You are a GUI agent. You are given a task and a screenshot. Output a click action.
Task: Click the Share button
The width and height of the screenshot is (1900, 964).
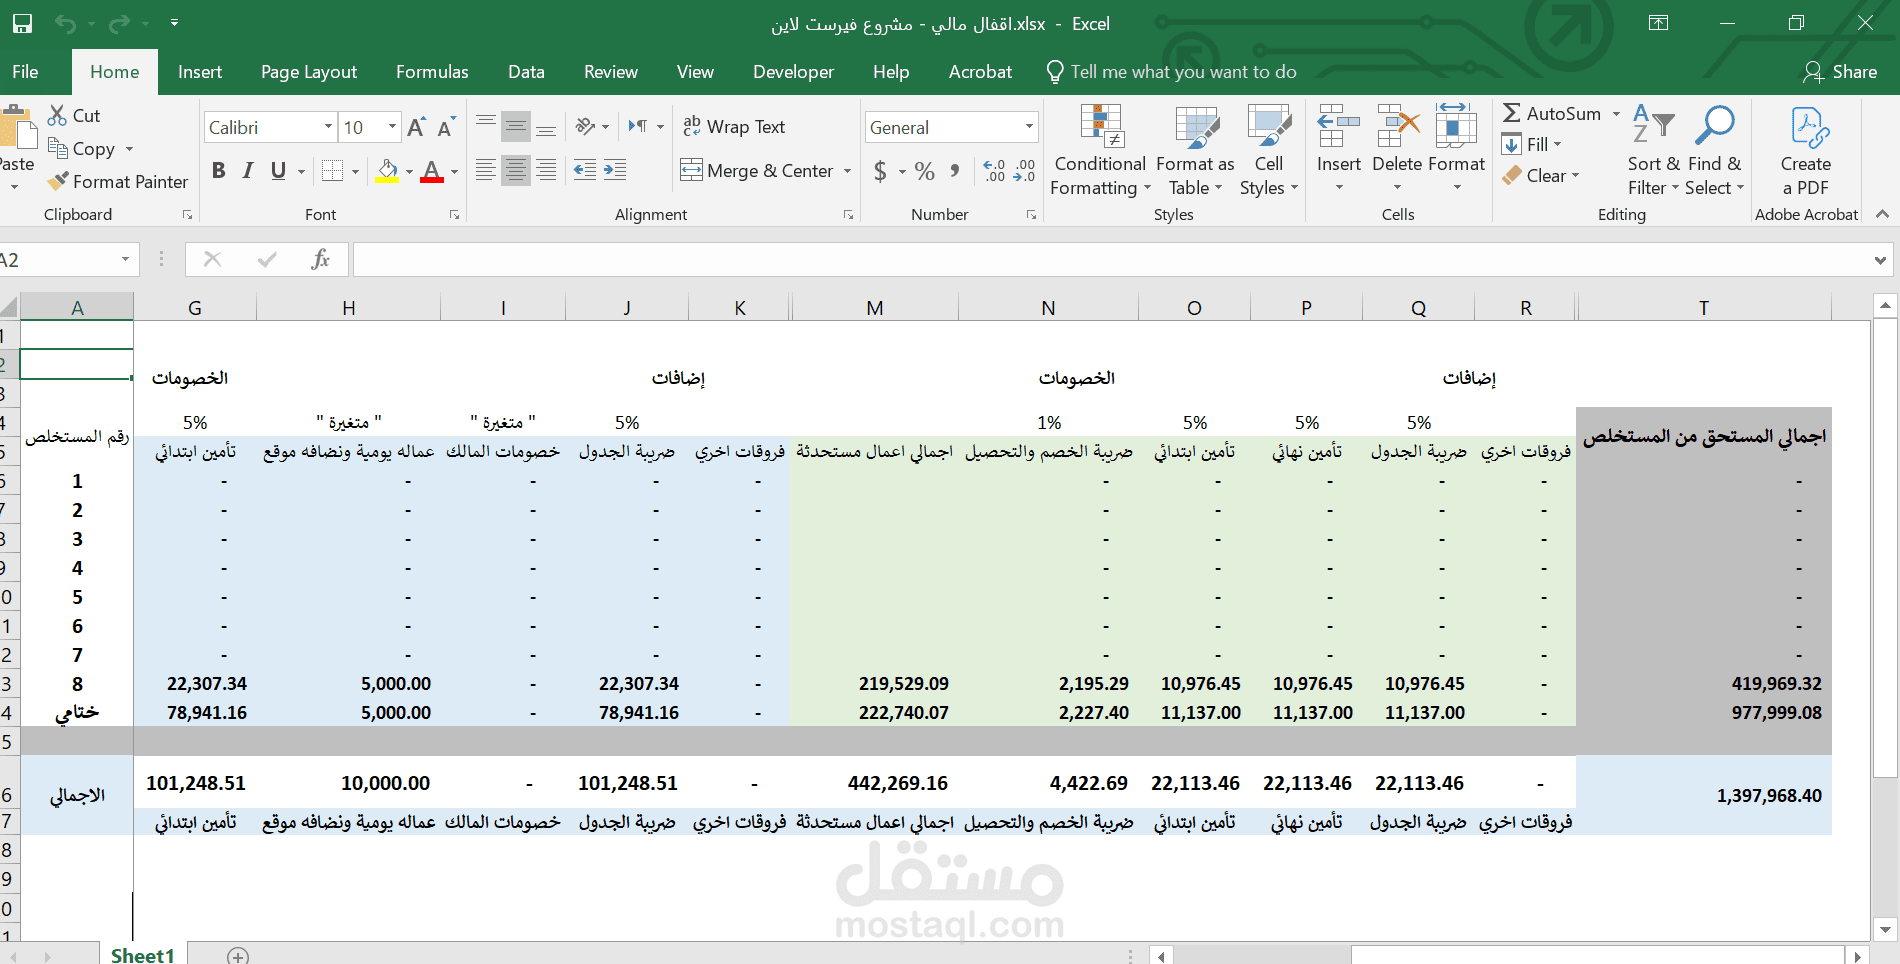(1841, 72)
